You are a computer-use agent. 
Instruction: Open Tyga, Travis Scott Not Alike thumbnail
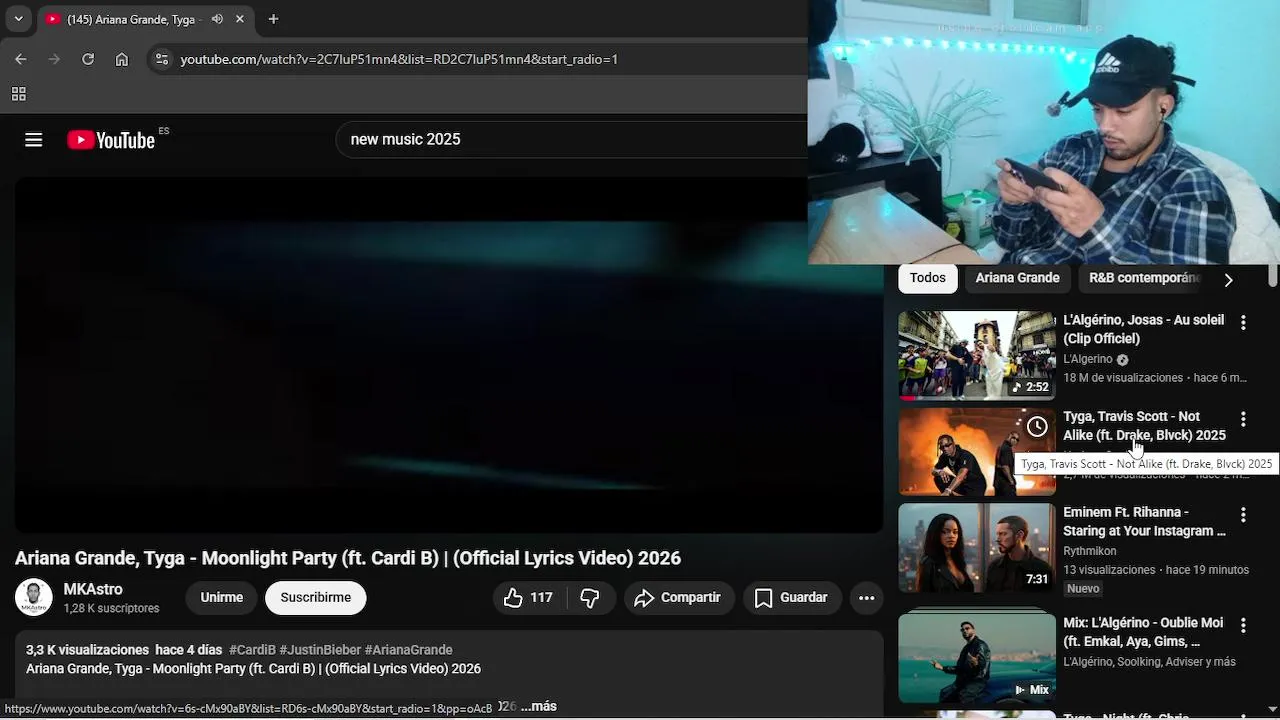976,451
